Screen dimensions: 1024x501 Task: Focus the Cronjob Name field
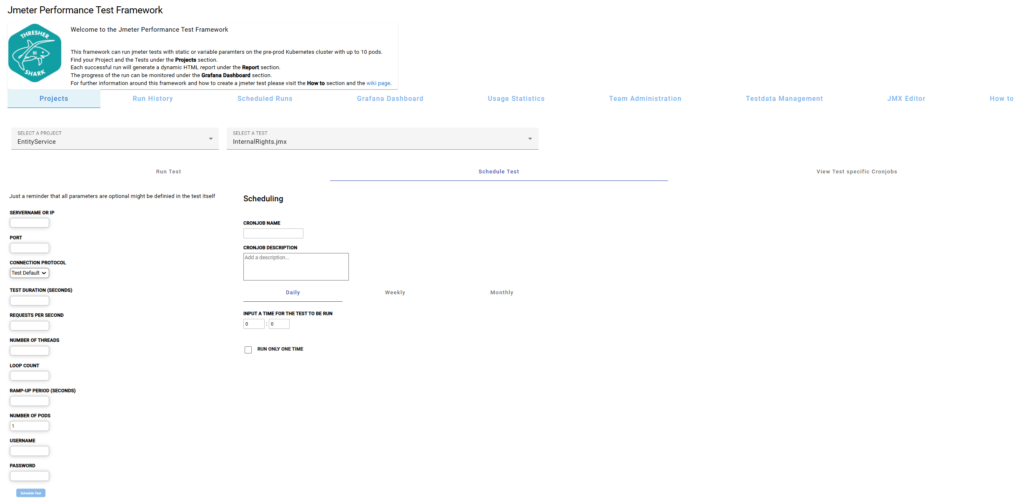tap(273, 233)
